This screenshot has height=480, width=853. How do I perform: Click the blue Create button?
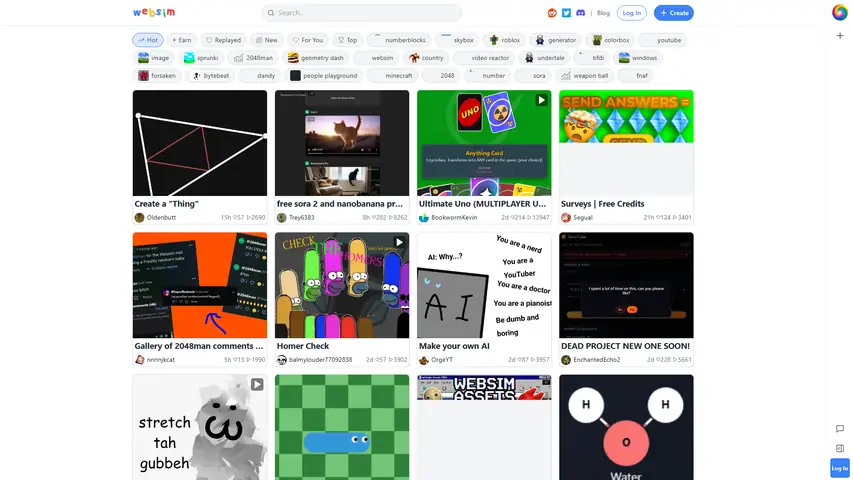coord(673,13)
